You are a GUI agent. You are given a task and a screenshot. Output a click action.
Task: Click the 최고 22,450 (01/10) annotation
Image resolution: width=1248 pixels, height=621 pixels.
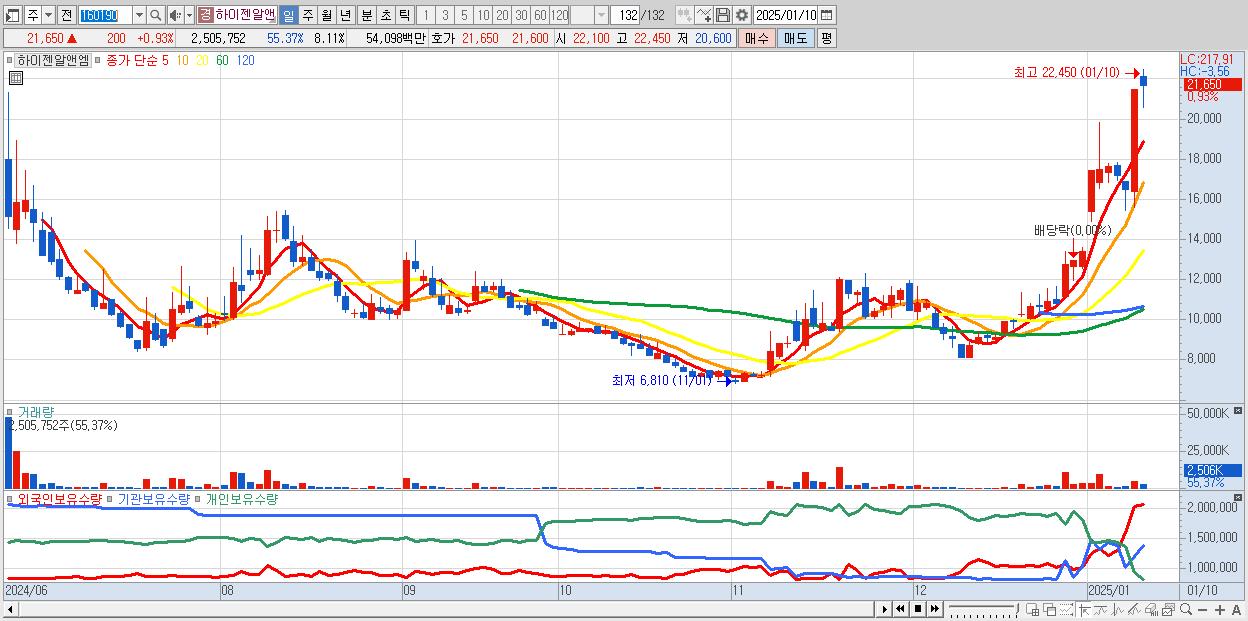click(1066, 72)
